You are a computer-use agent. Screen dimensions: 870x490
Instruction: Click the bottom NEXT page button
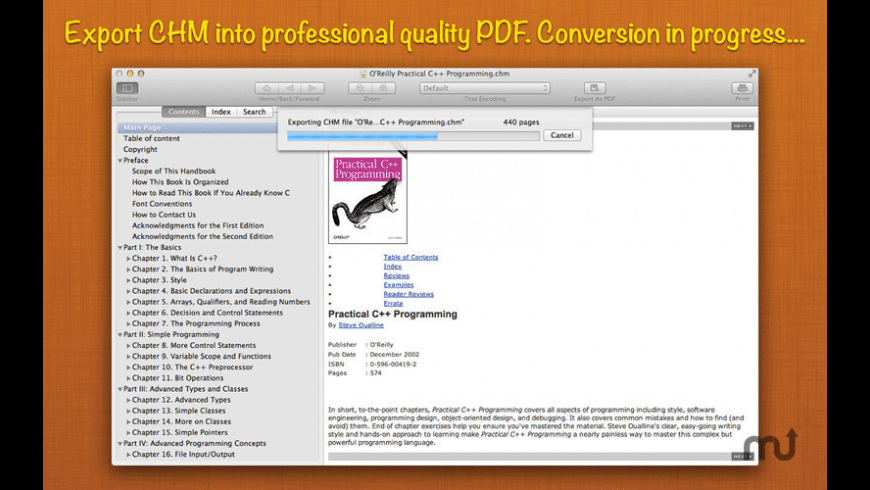coord(742,456)
